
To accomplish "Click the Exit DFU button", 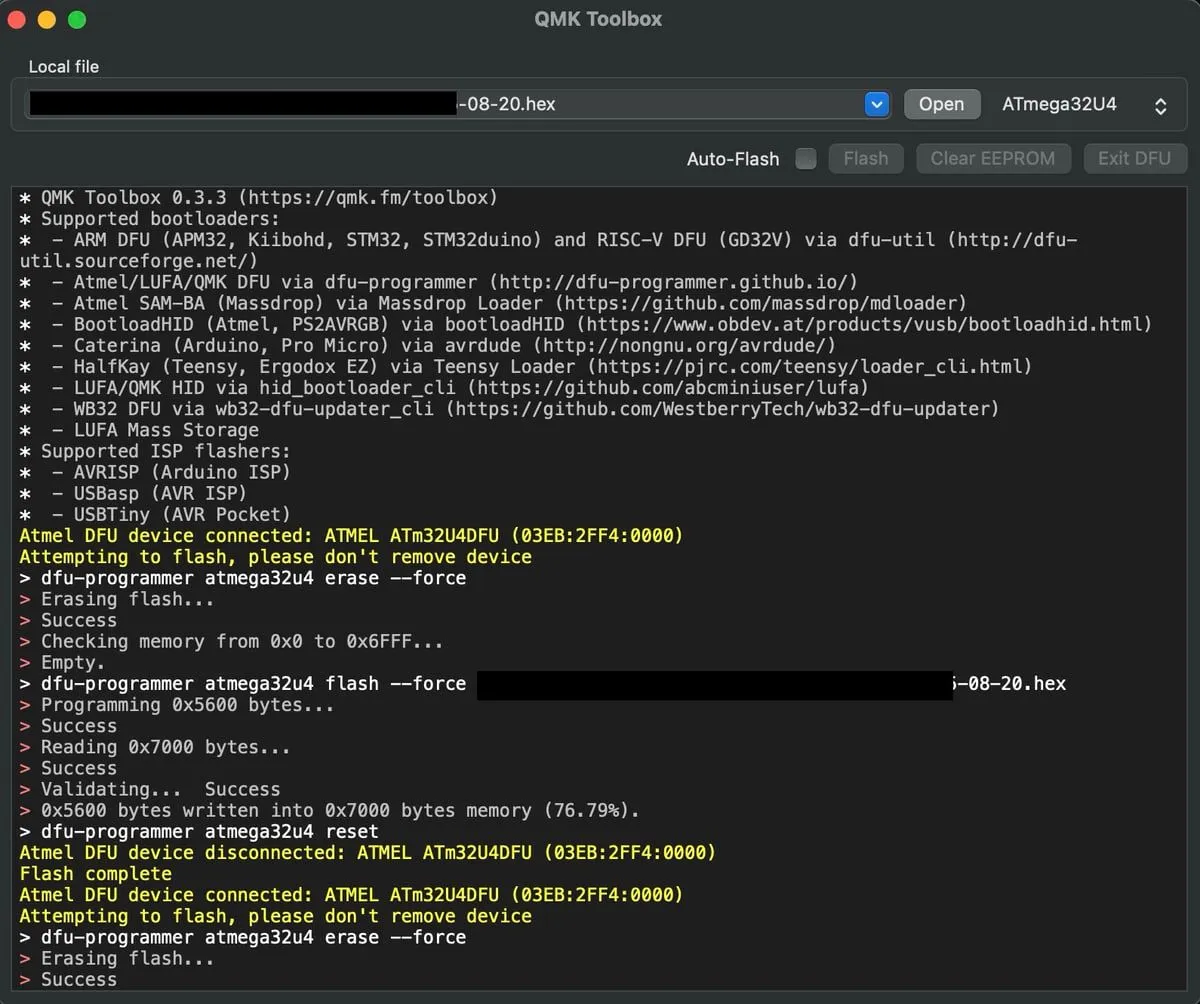I will tap(1135, 158).
